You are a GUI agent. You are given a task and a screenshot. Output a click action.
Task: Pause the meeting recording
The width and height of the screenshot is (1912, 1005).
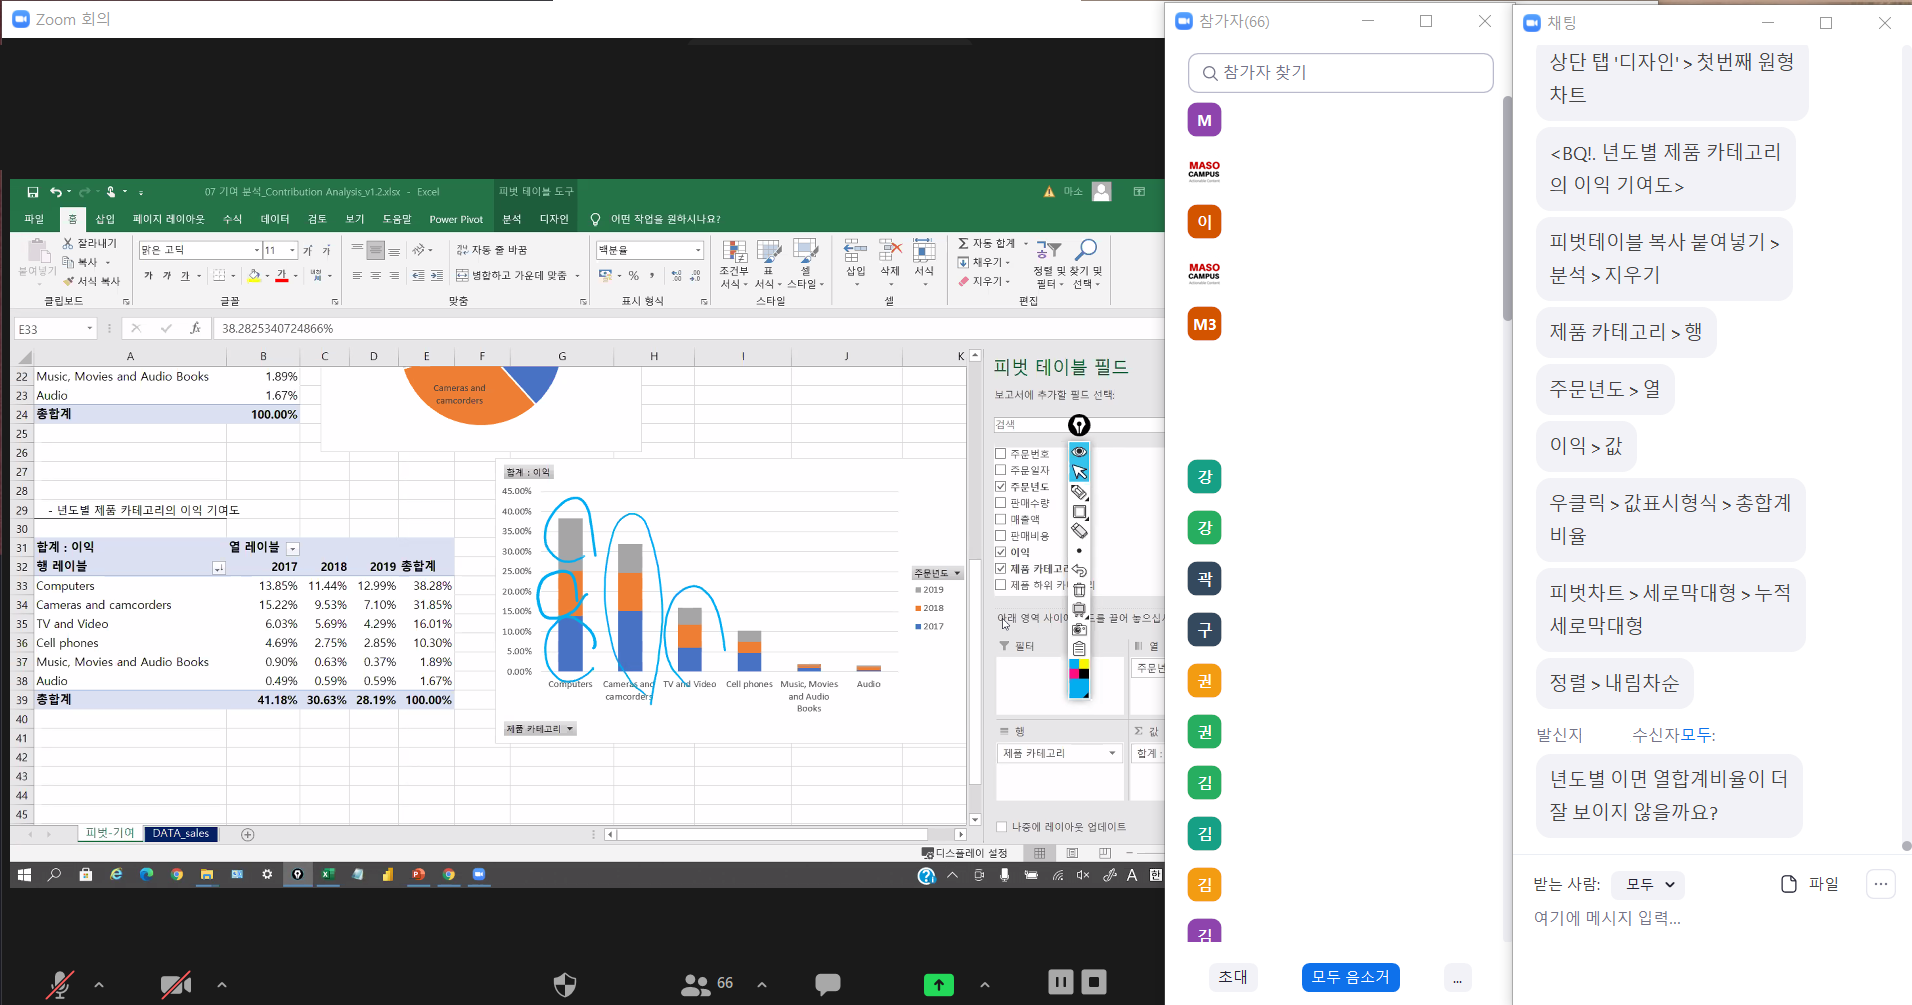1060,982
